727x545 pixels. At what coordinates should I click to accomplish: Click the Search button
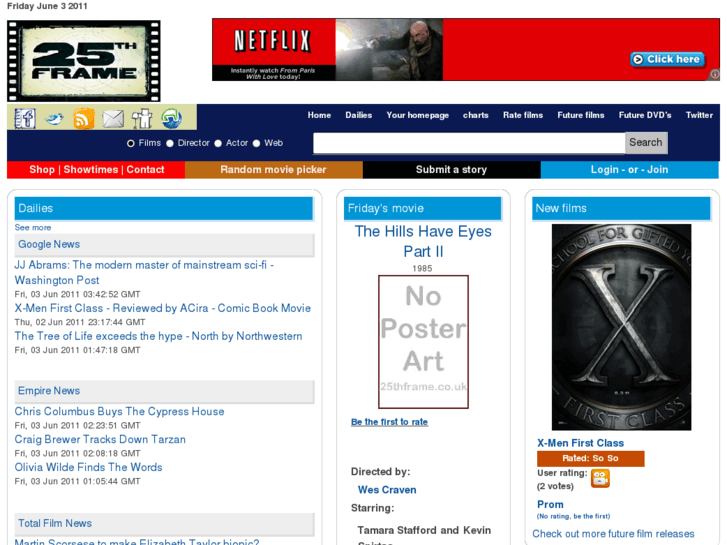[x=646, y=142]
